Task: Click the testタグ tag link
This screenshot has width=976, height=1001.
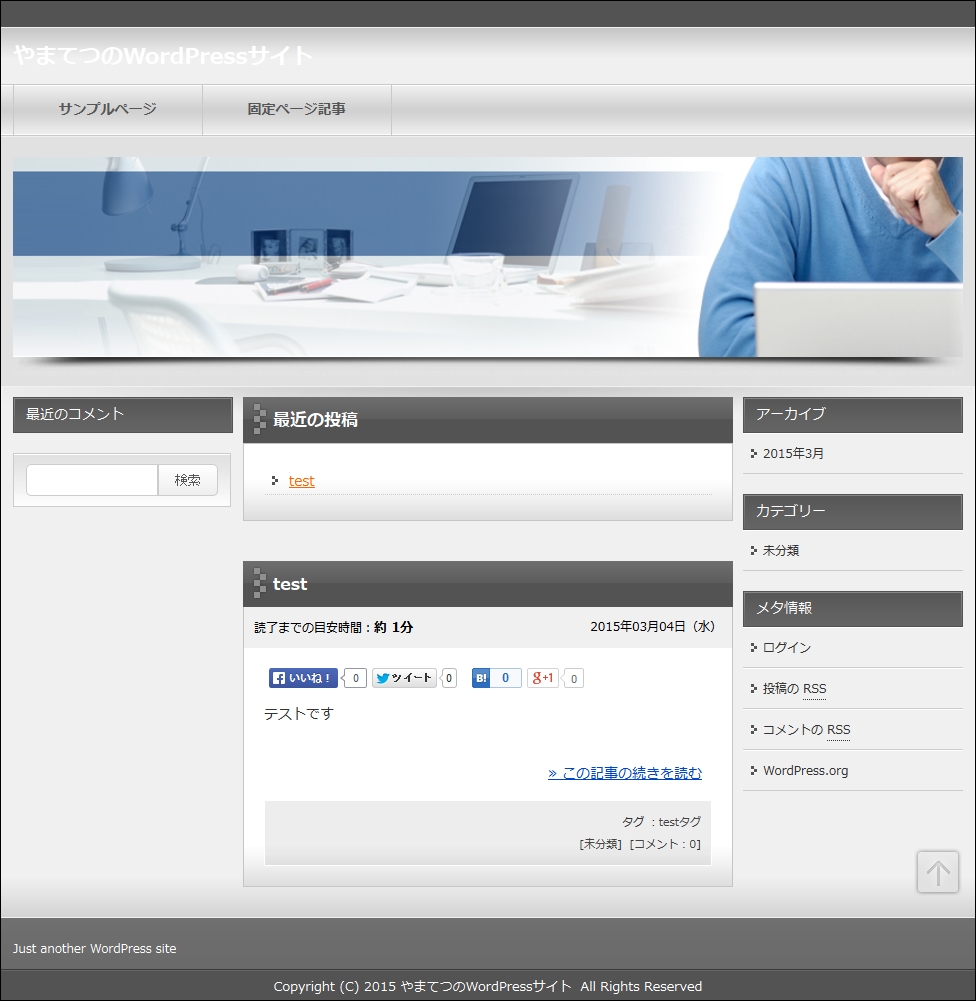Action: pos(680,822)
